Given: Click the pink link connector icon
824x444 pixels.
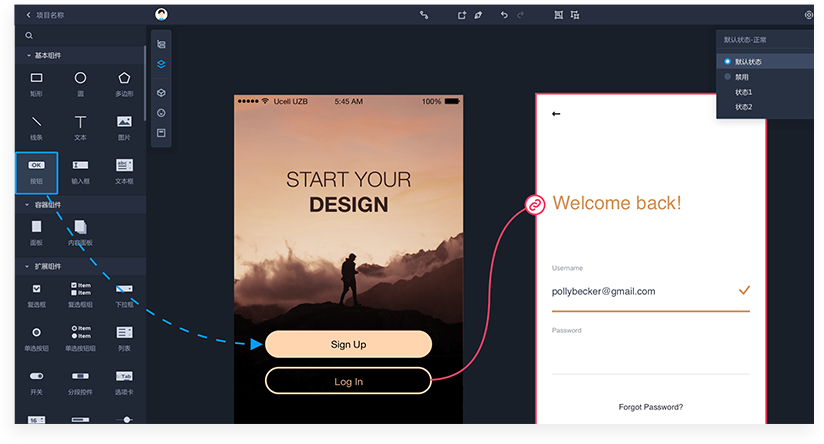Looking at the screenshot, I should click(x=535, y=205).
